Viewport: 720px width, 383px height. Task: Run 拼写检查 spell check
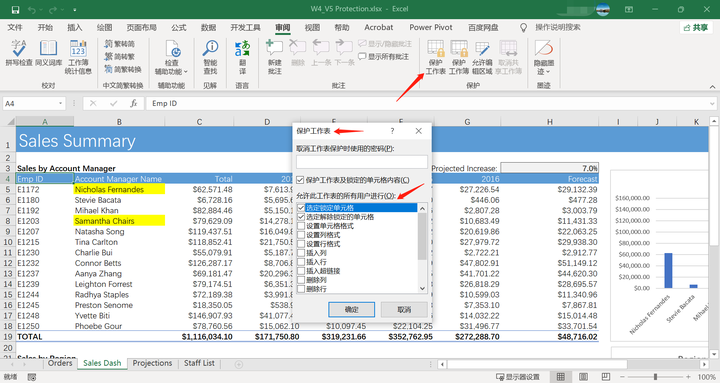pyautogui.click(x=19, y=53)
